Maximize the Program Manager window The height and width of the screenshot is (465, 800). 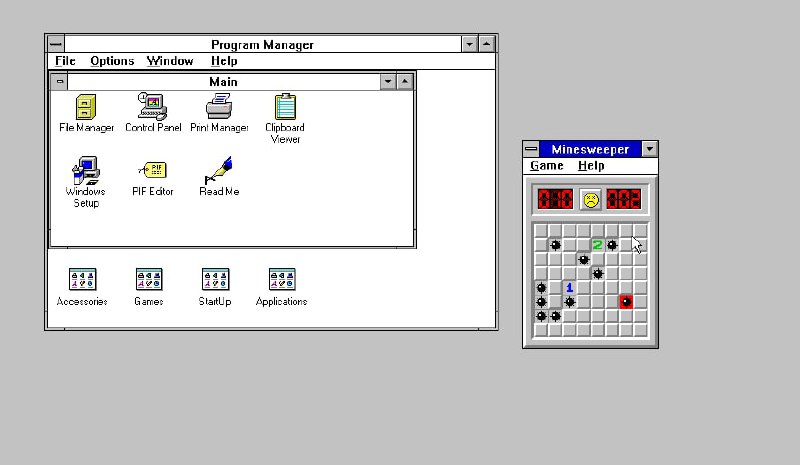(487, 44)
